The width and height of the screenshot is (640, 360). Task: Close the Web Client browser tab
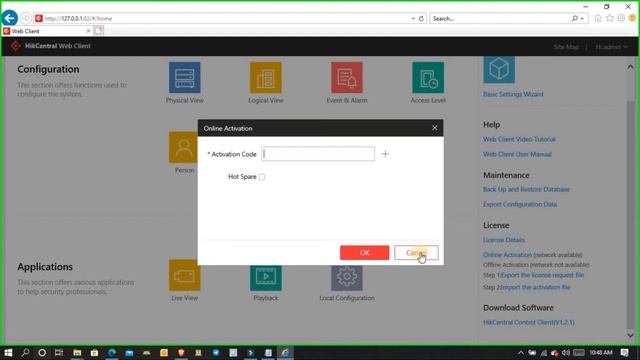click(x=88, y=31)
